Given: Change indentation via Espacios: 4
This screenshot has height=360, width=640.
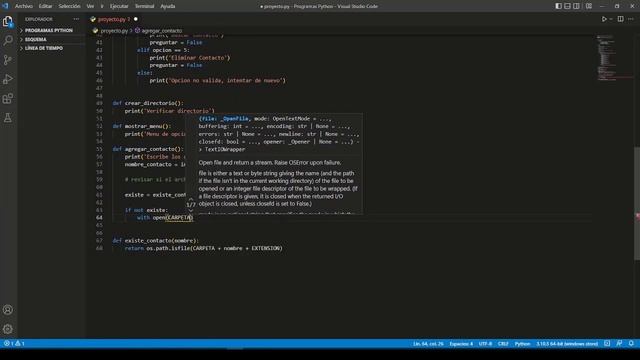Looking at the screenshot, I should pos(461,344).
